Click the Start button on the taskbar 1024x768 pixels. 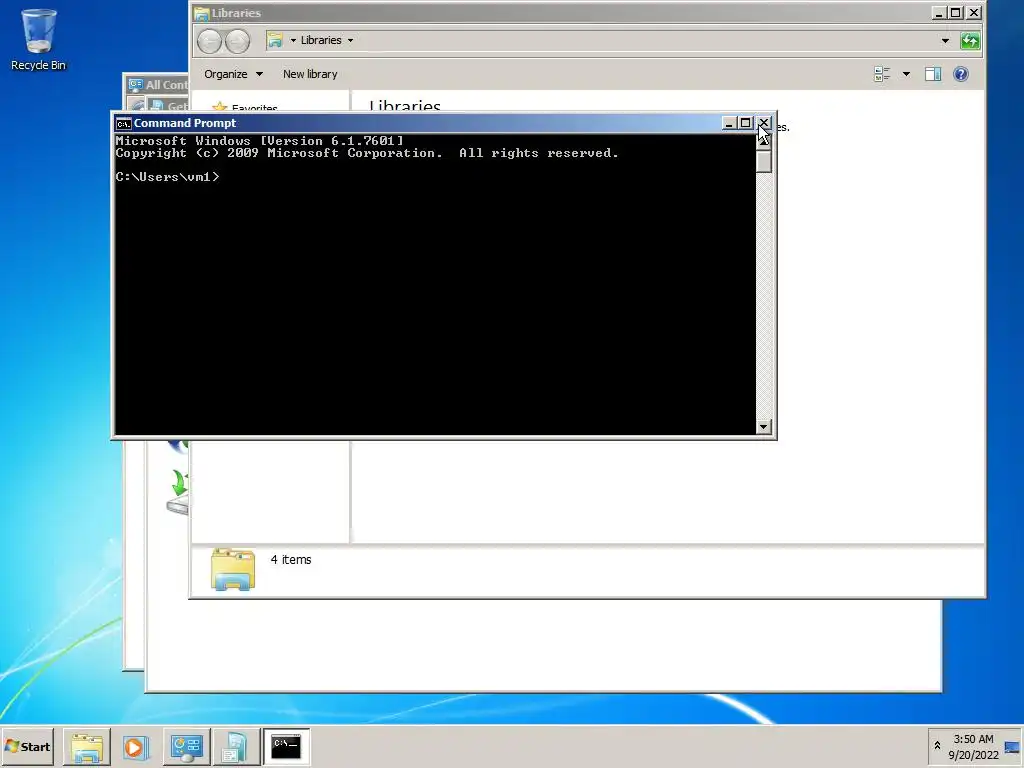click(x=27, y=746)
